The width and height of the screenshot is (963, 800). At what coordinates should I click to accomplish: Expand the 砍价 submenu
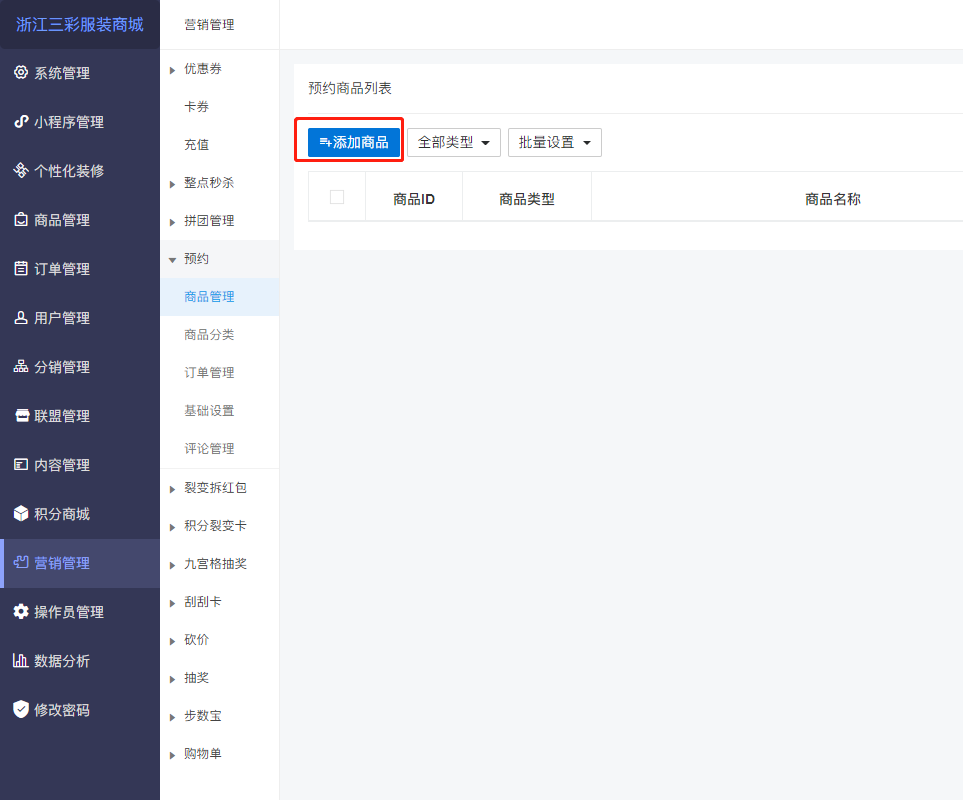[173, 642]
